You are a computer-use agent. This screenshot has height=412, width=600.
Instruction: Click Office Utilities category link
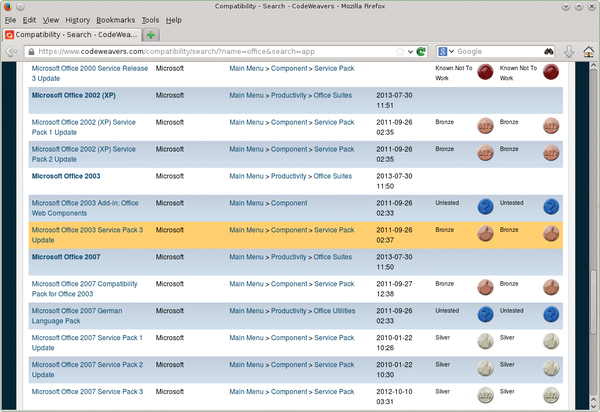coord(334,311)
